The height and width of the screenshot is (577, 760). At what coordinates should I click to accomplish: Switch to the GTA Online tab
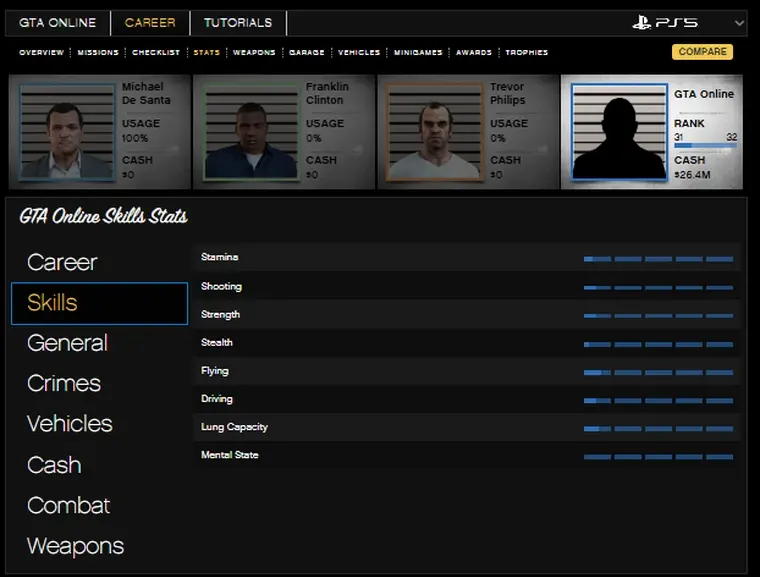point(58,23)
